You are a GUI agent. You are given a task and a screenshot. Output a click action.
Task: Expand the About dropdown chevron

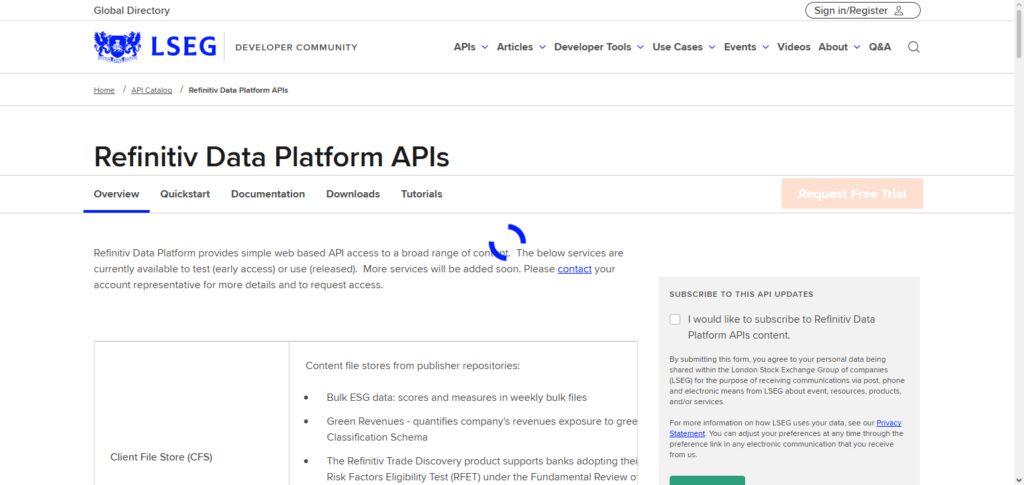click(x=857, y=48)
